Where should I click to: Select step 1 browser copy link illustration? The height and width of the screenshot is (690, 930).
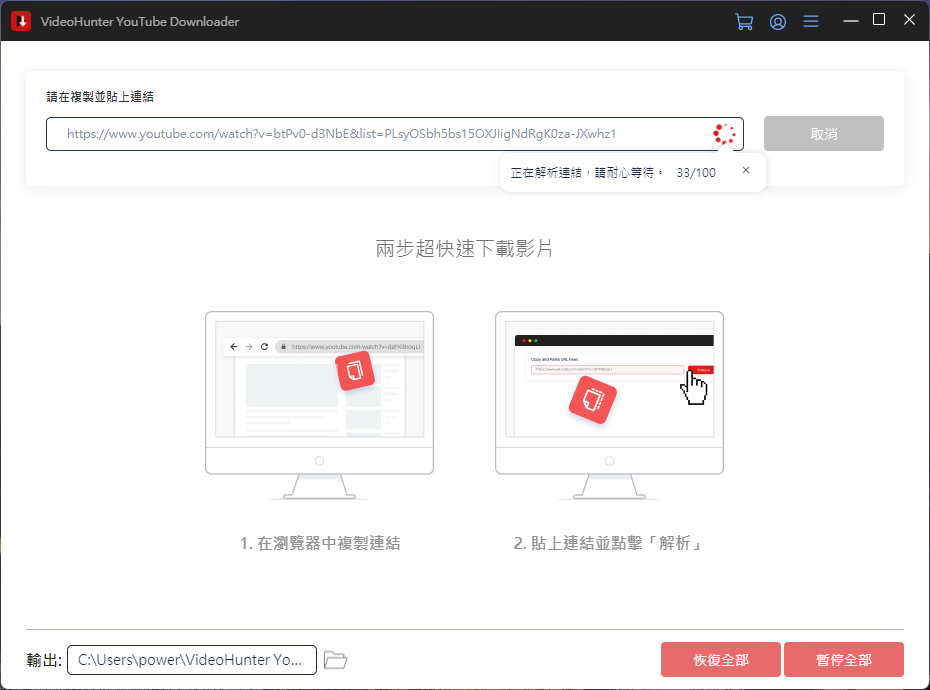[x=319, y=405]
